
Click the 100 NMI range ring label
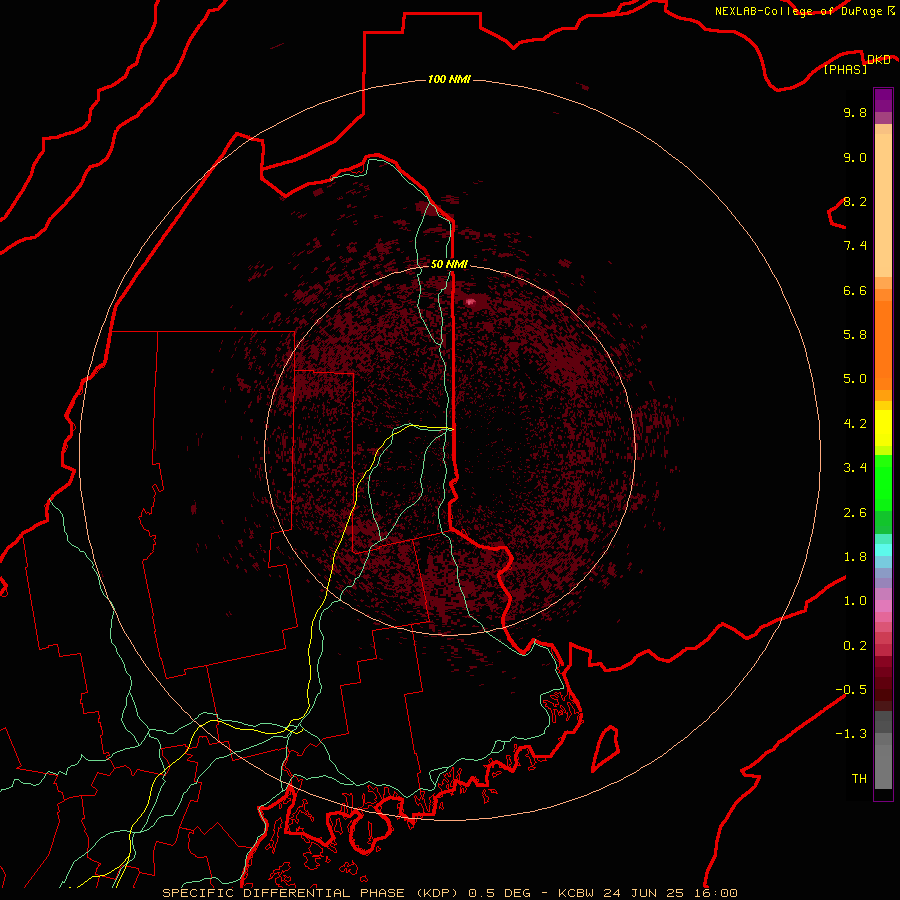[449, 79]
